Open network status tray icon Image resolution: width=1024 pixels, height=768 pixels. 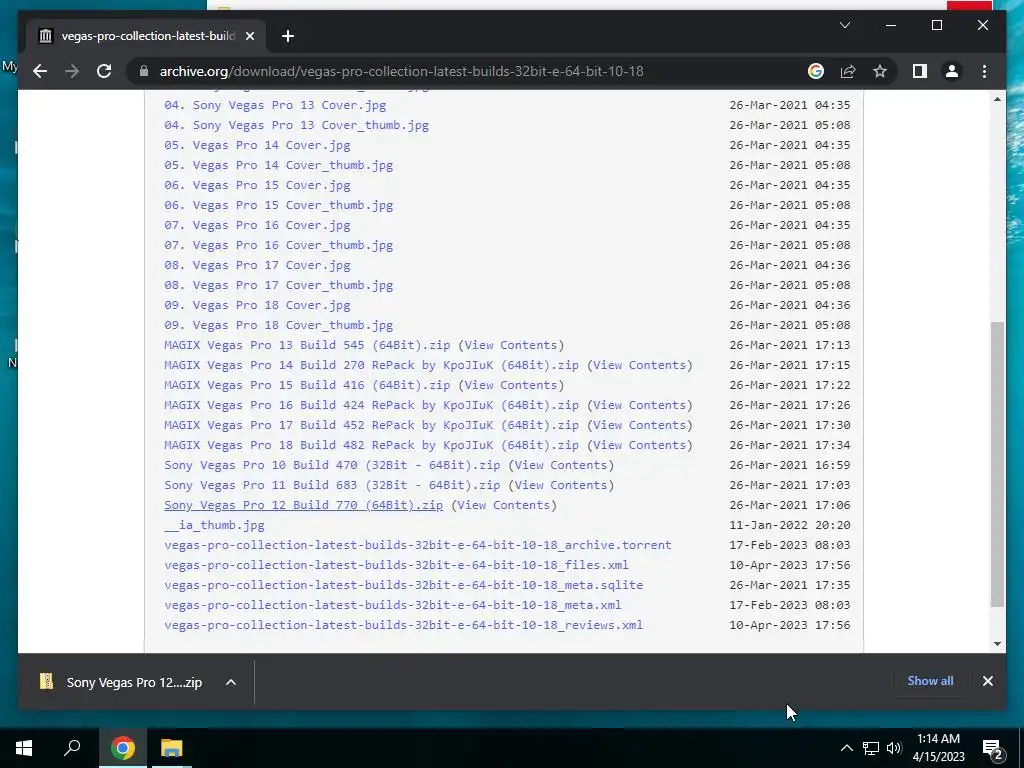click(871, 748)
